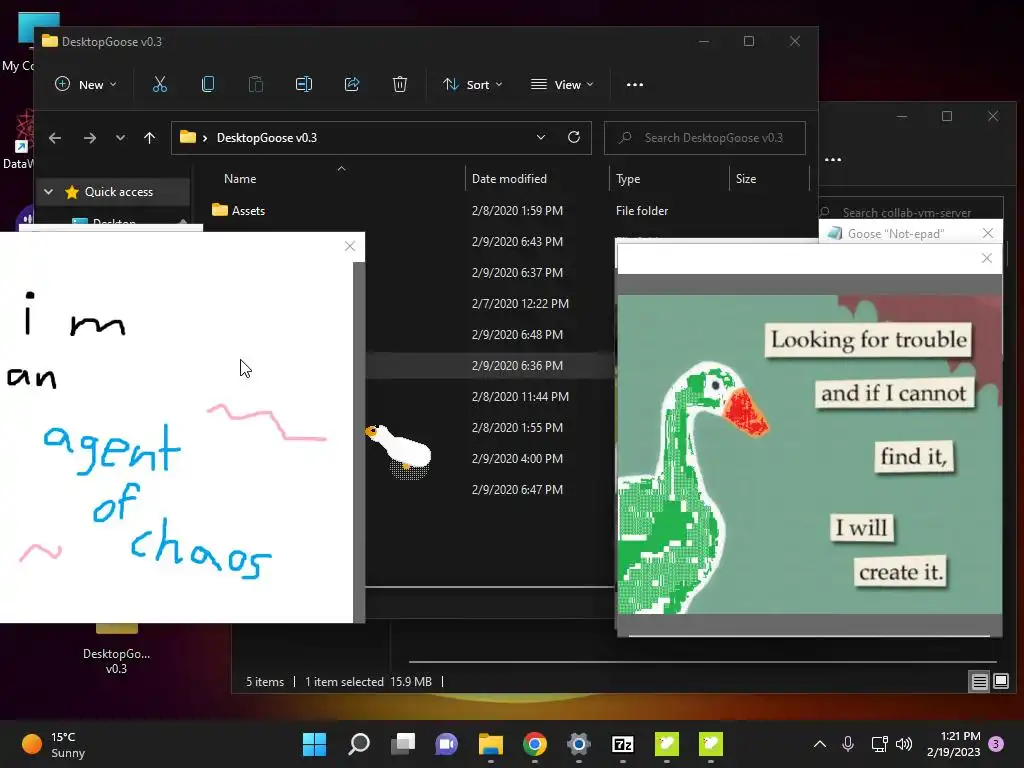
Task: Click the volume speaker tray icon
Action: click(904, 744)
